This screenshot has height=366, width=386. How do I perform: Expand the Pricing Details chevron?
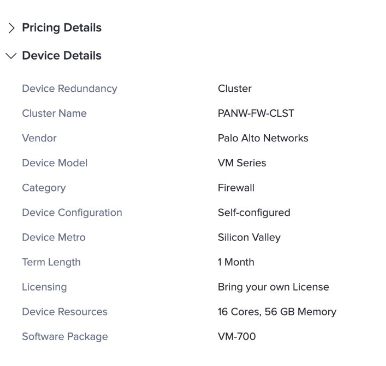(x=11, y=28)
